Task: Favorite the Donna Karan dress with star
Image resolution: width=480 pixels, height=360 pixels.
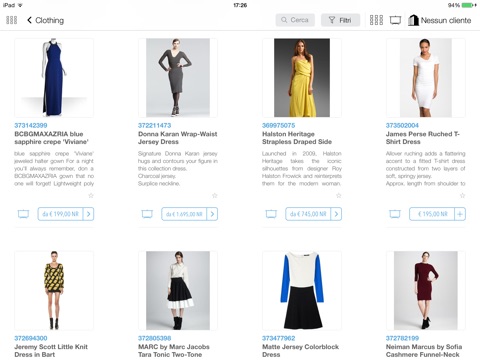Action: click(215, 196)
